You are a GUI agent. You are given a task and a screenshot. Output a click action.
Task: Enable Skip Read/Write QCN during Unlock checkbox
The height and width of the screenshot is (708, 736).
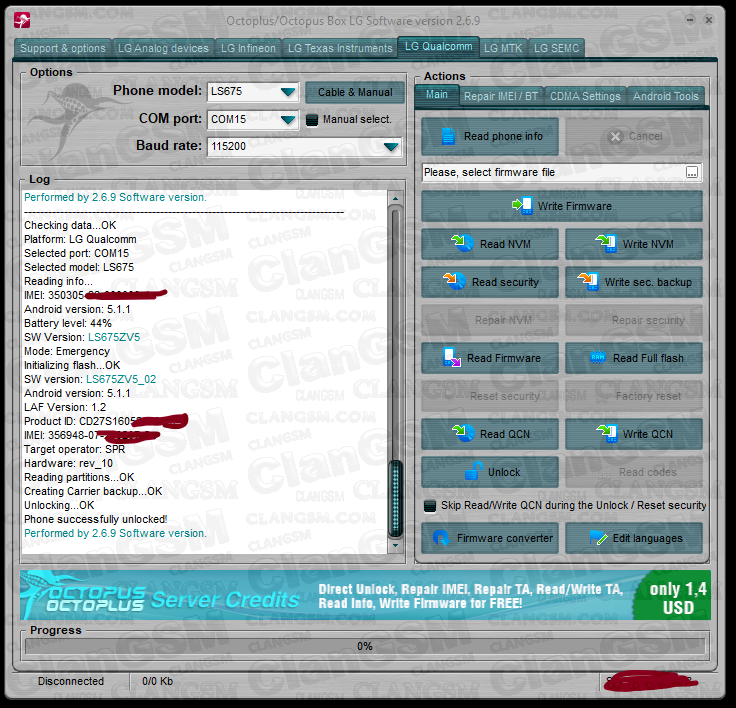429,506
